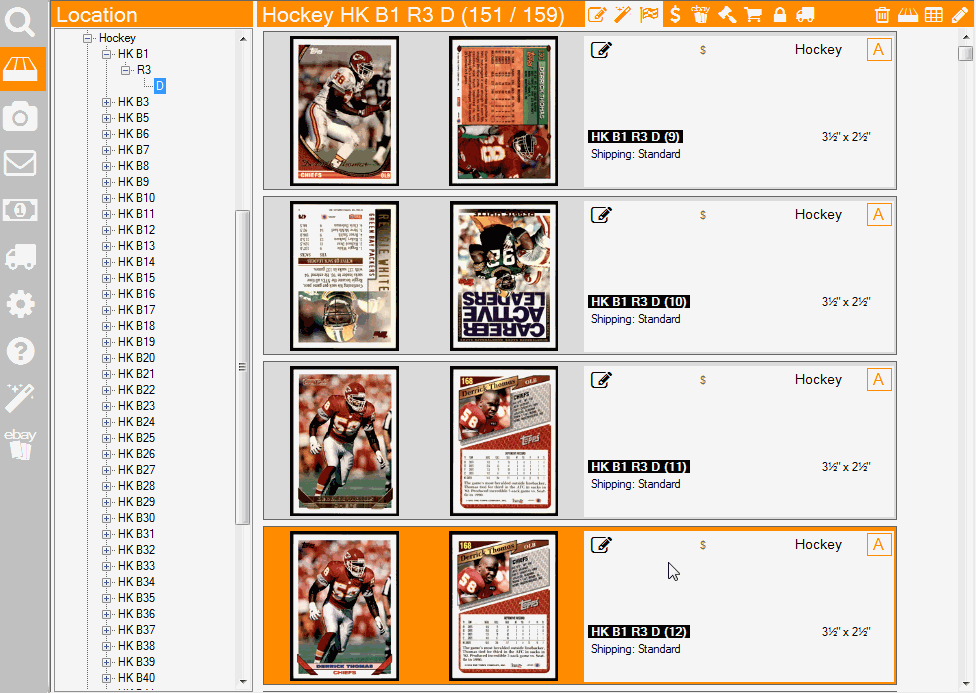The height and width of the screenshot is (693, 976).
Task: Click the dollar sign icon in the header toolbar
Action: (x=675, y=14)
